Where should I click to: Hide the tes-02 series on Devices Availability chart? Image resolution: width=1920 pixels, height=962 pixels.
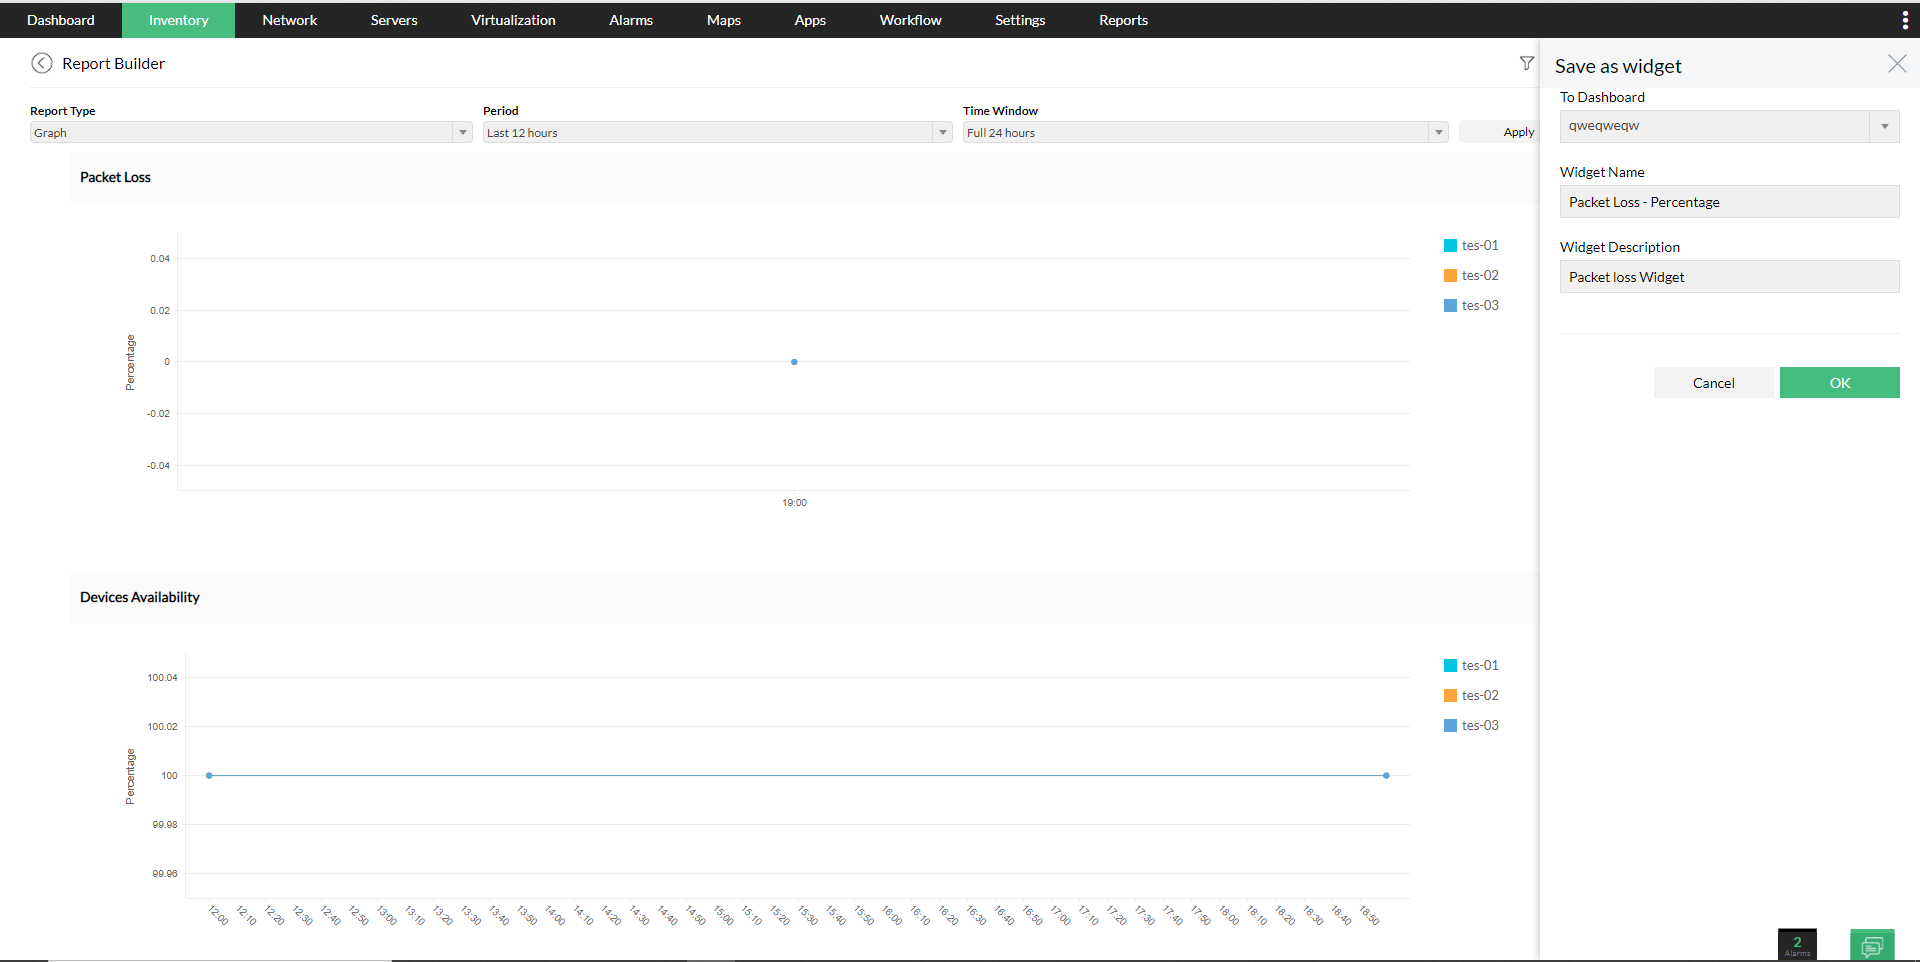pos(1450,694)
